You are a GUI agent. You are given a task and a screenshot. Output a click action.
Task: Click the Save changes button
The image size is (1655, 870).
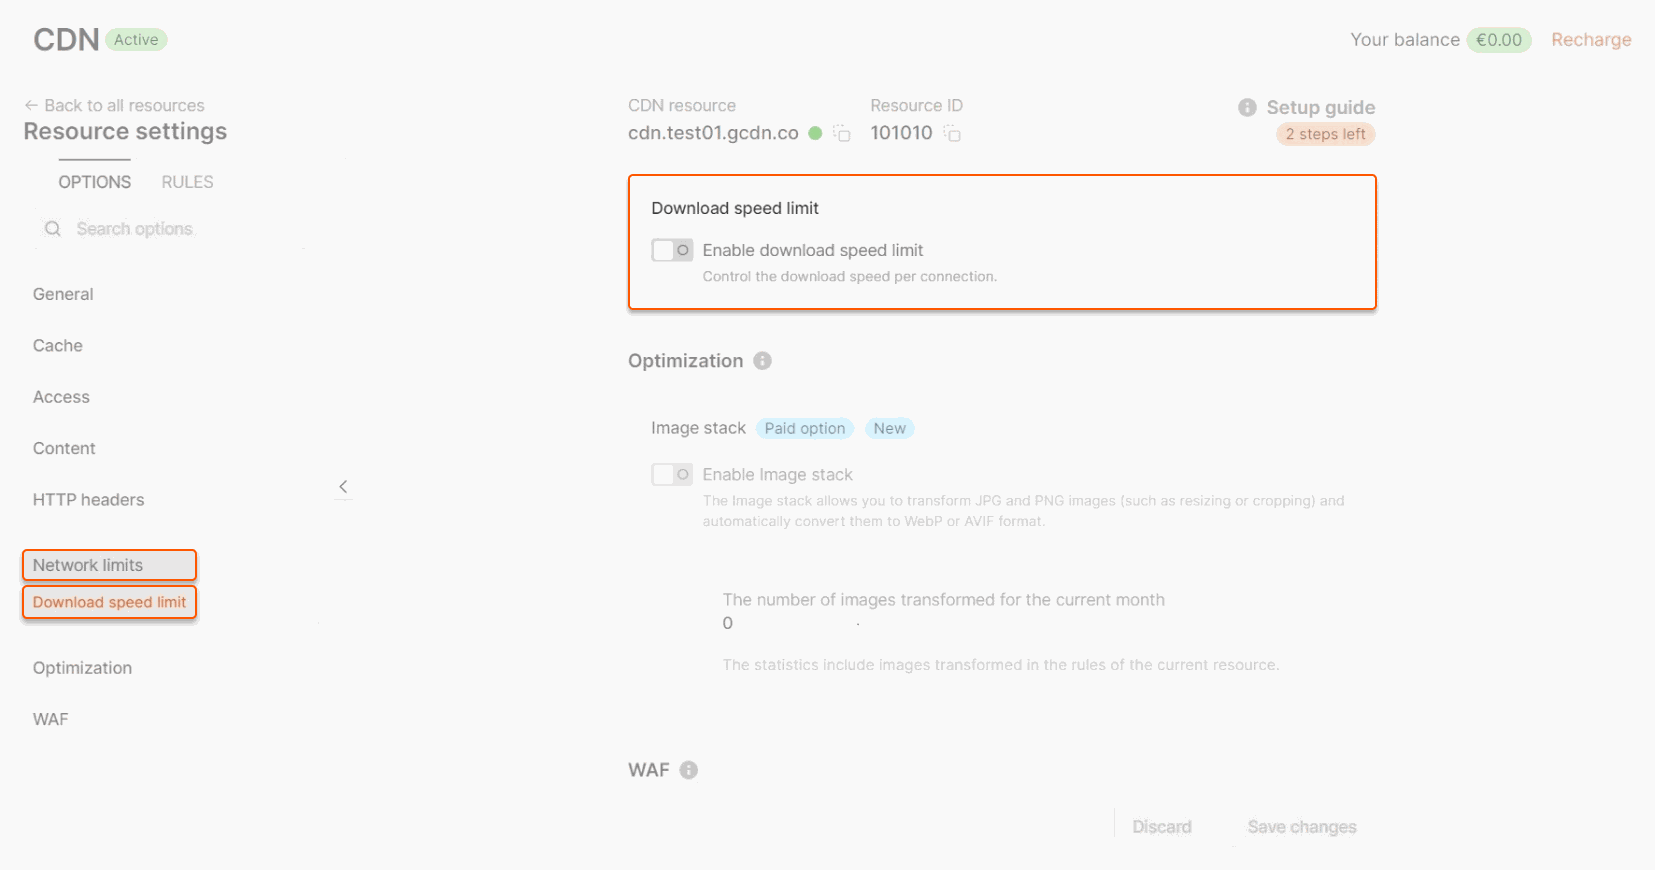[1301, 827]
